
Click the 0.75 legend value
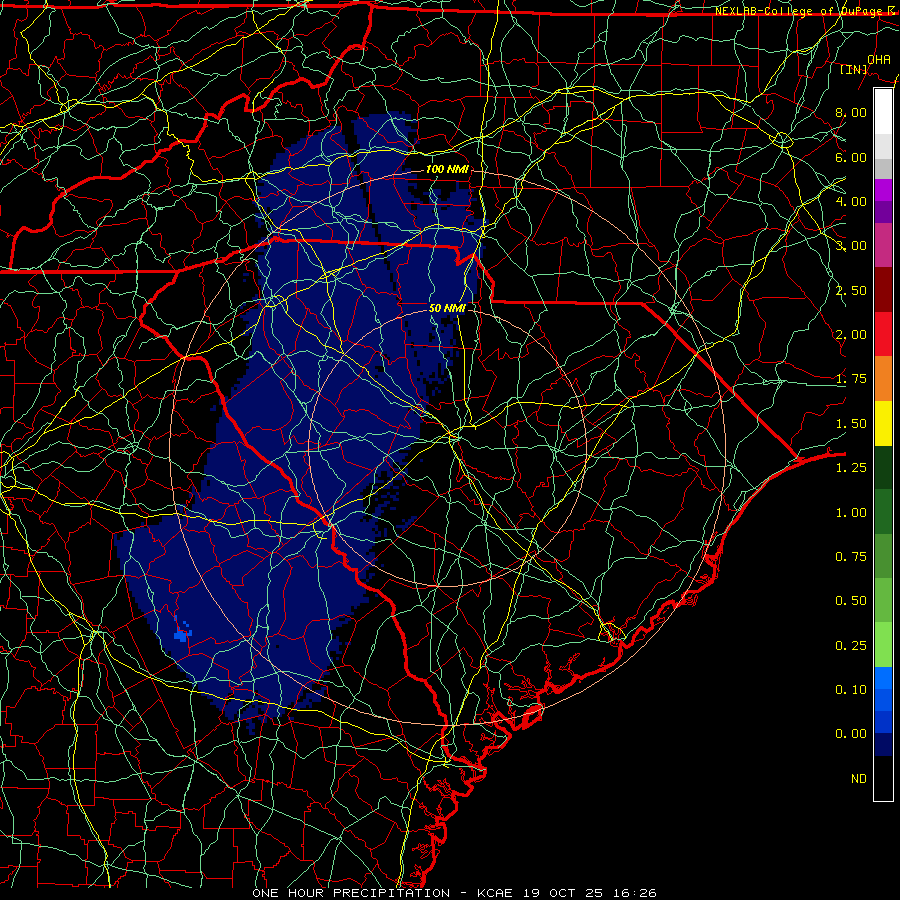[x=851, y=557]
